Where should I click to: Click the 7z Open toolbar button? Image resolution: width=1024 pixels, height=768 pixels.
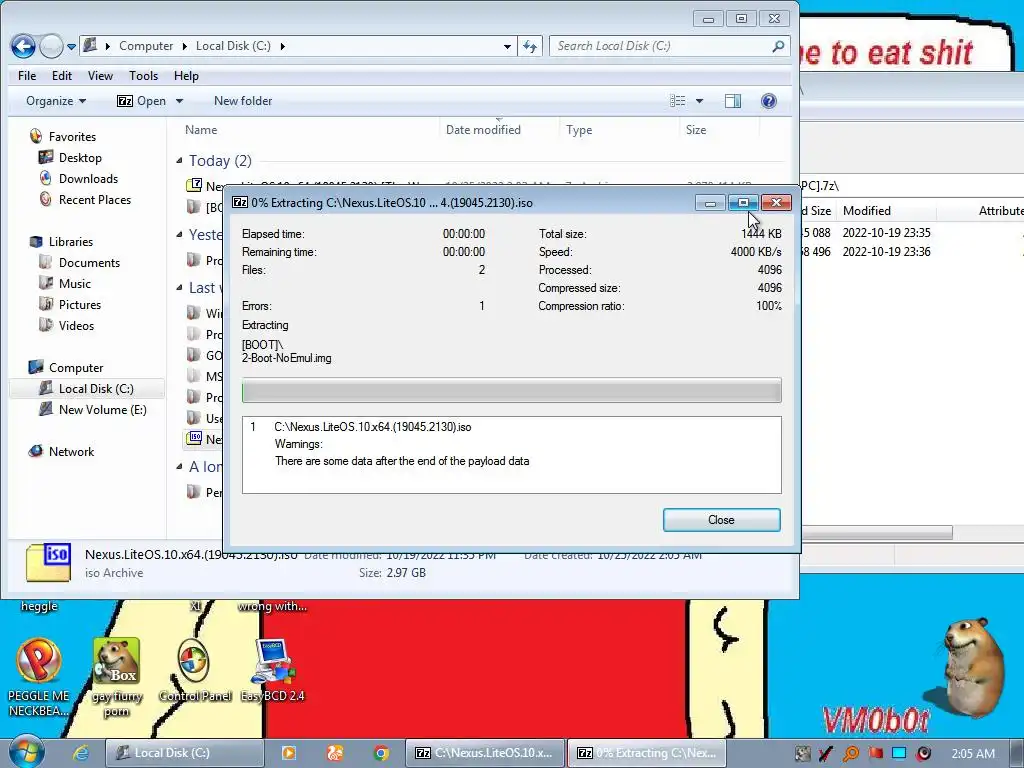[141, 101]
